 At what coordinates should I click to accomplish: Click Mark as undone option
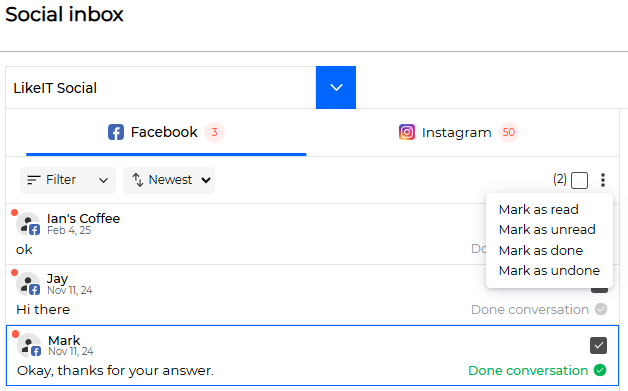tap(549, 270)
